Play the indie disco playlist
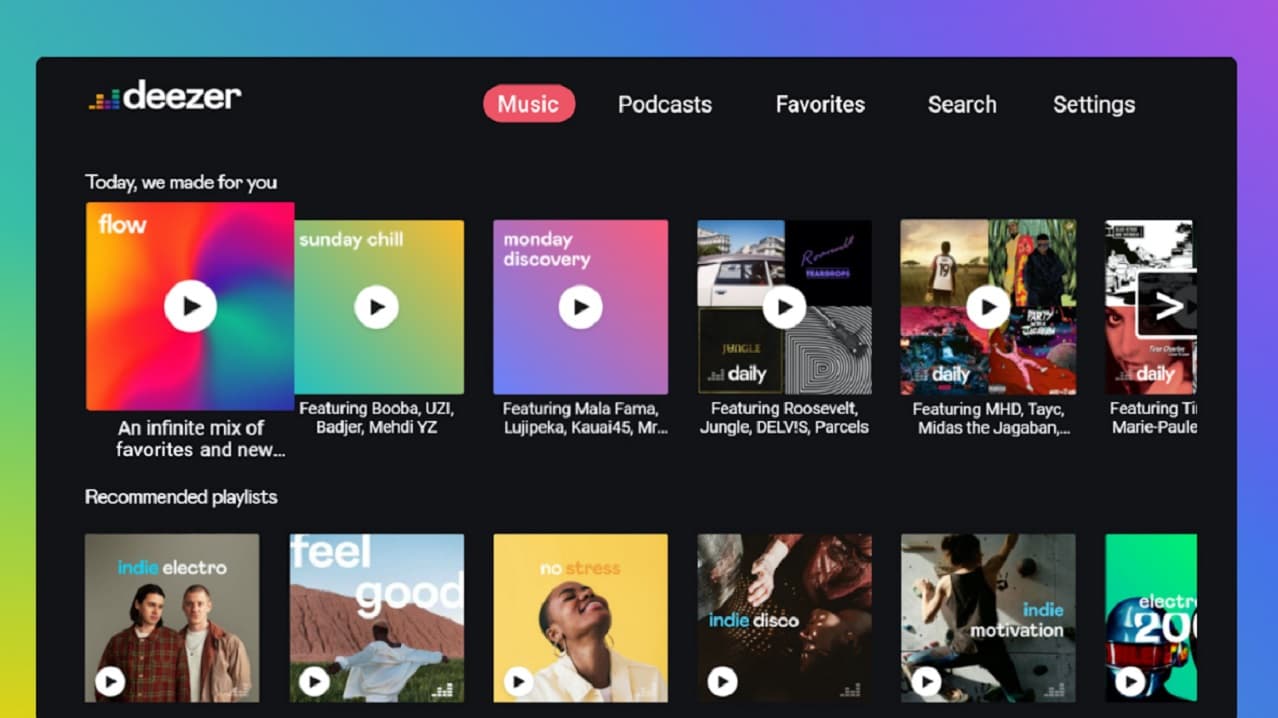1278x718 pixels. point(722,682)
